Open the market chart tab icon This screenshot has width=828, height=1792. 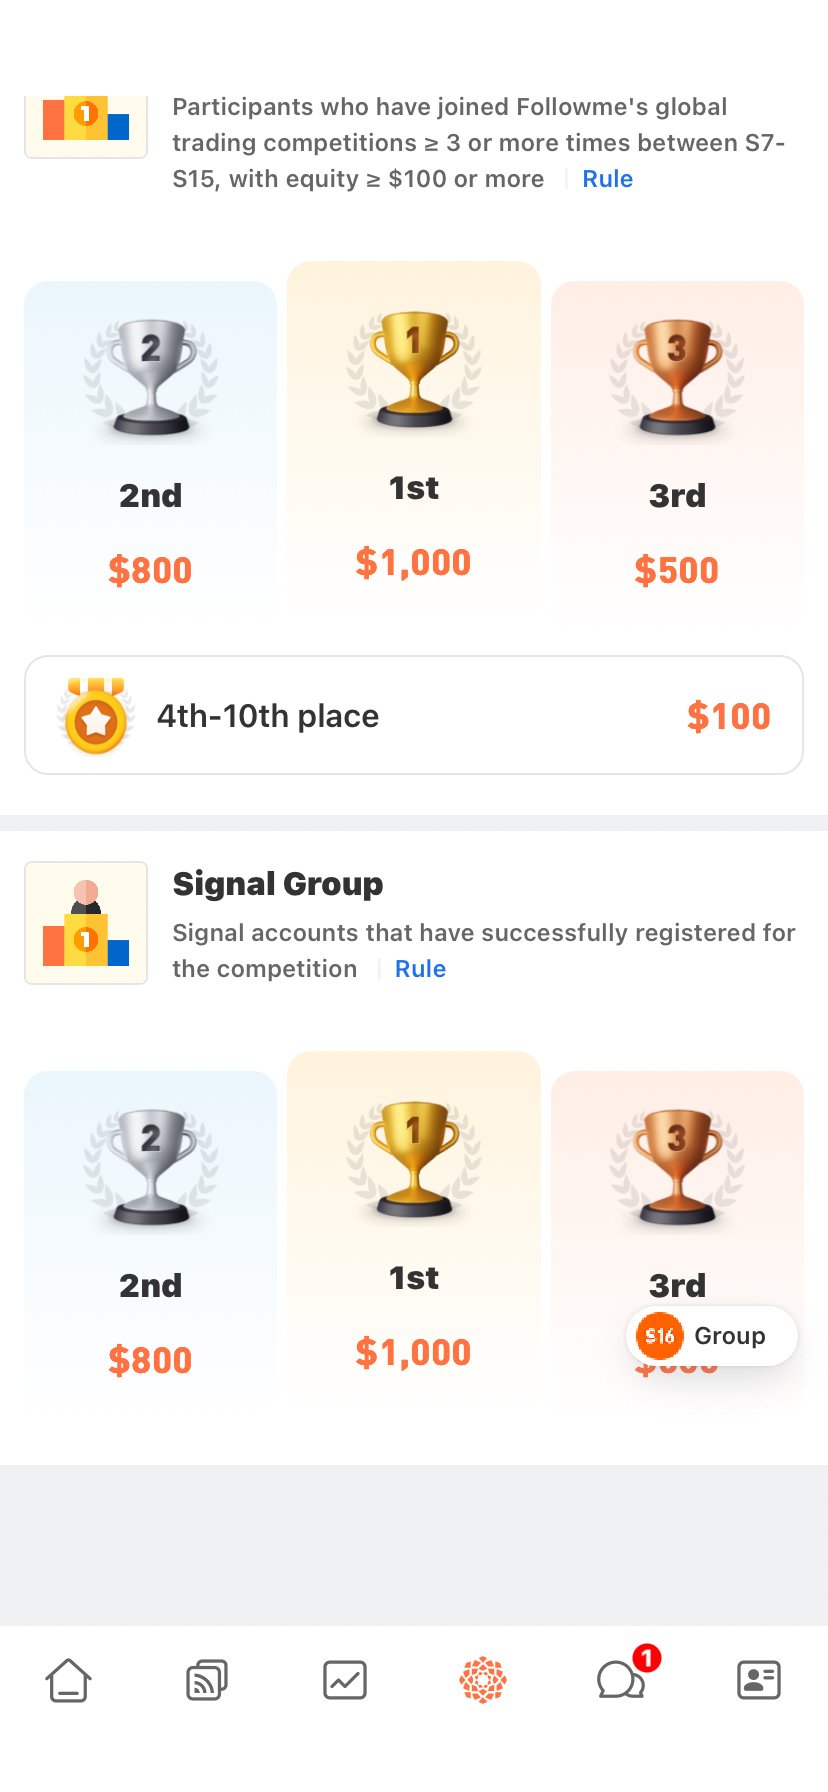pyautogui.click(x=345, y=1680)
